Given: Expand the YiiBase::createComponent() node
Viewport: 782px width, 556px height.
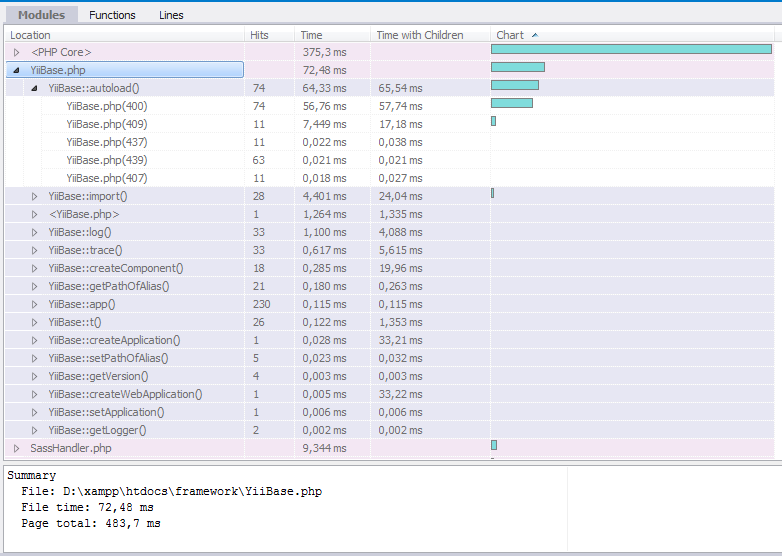Looking at the screenshot, I should 34,268.
